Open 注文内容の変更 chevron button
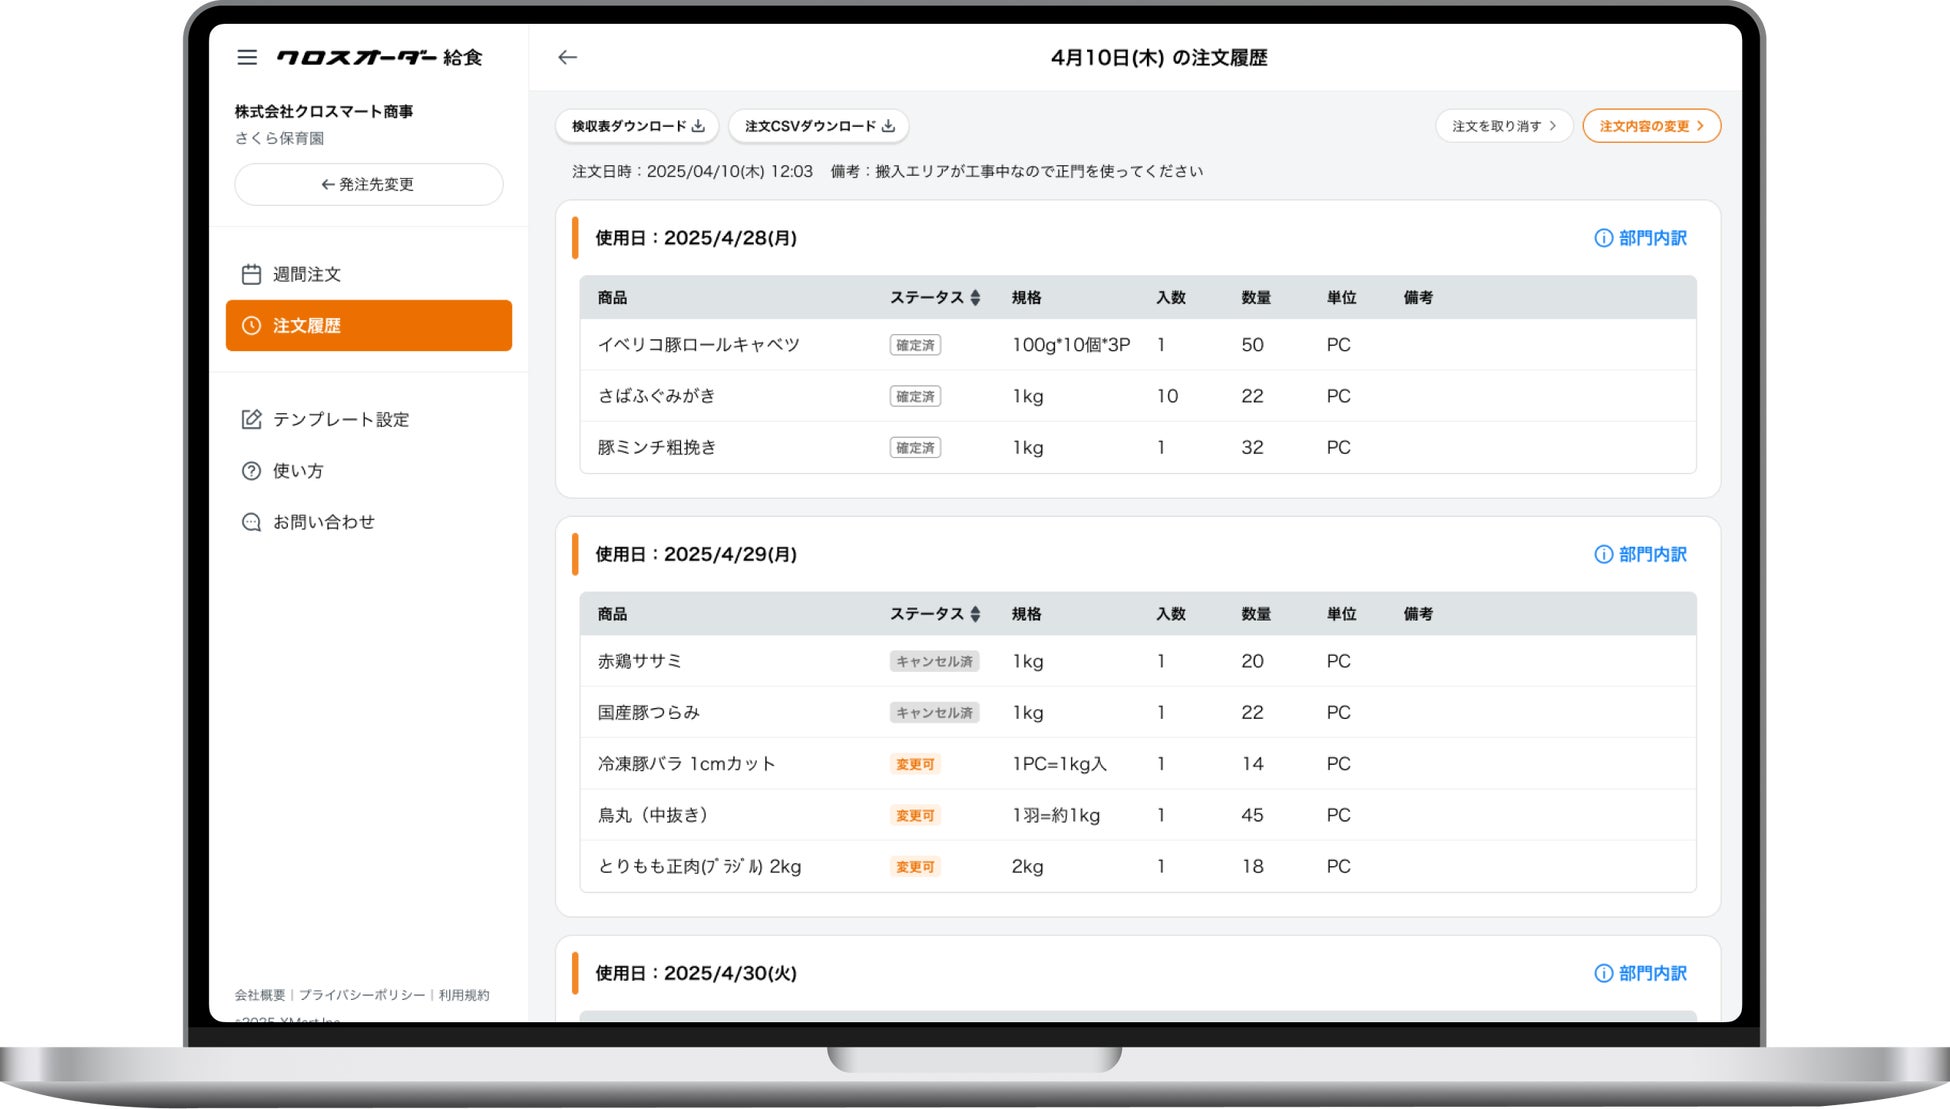This screenshot has height=1109, width=1950. (1651, 126)
